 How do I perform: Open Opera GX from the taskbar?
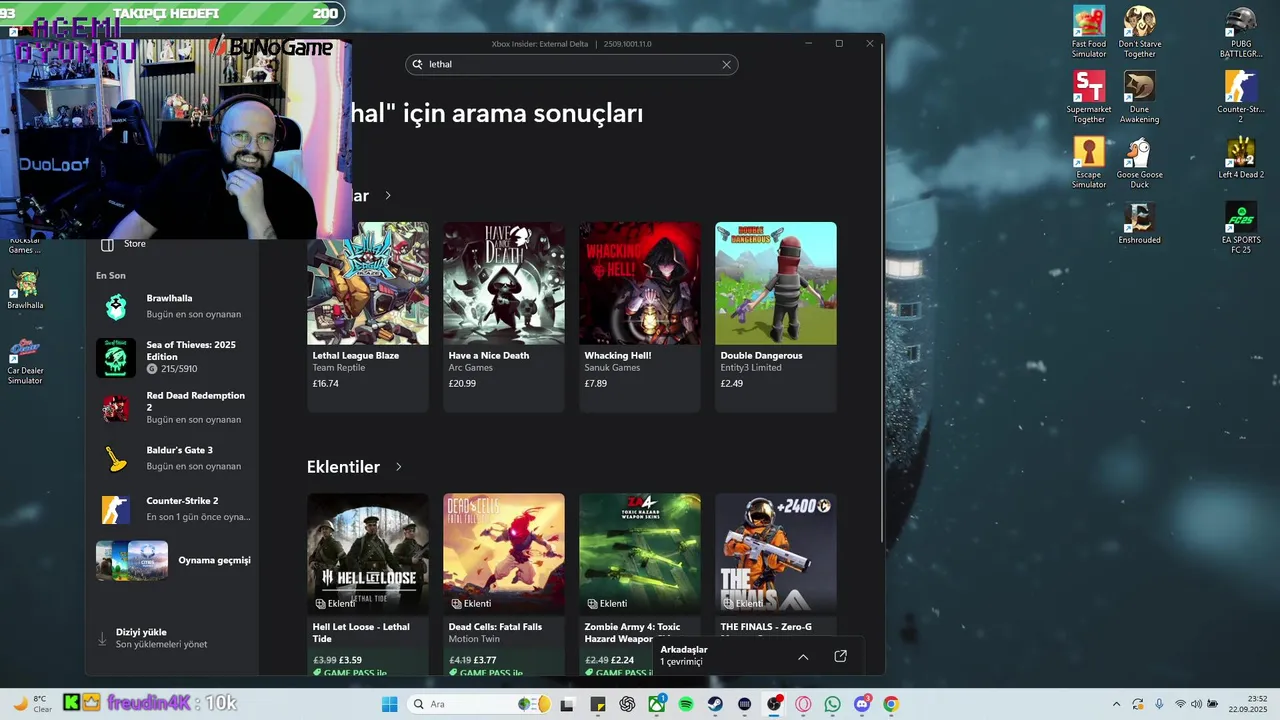point(803,704)
